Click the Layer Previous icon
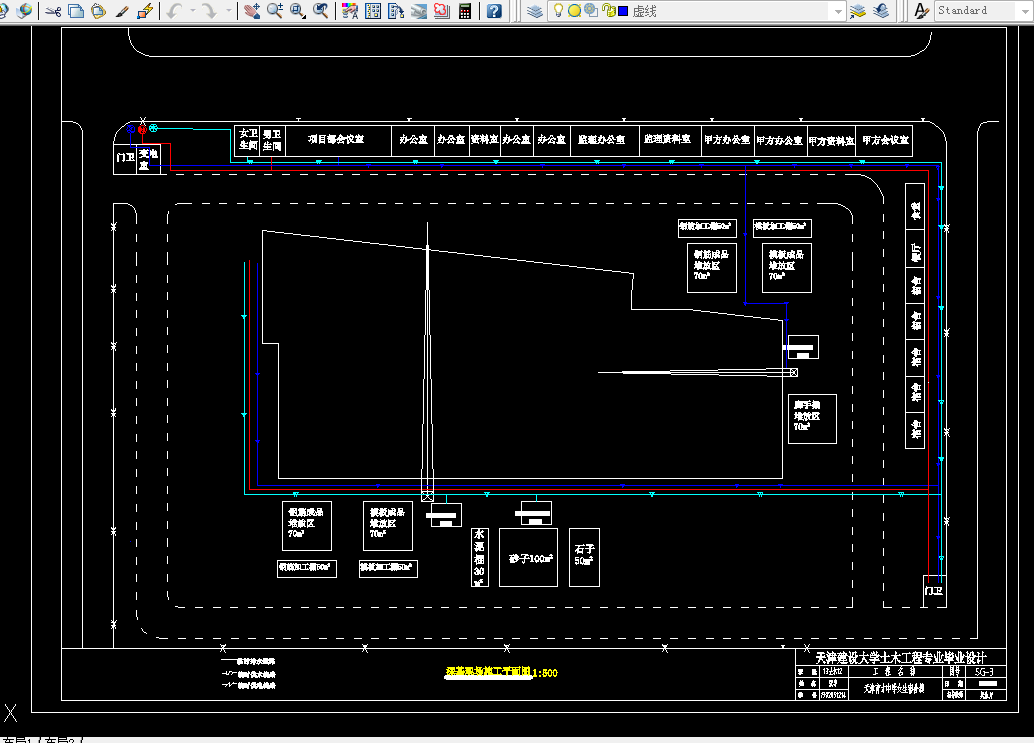 pyautogui.click(x=880, y=11)
